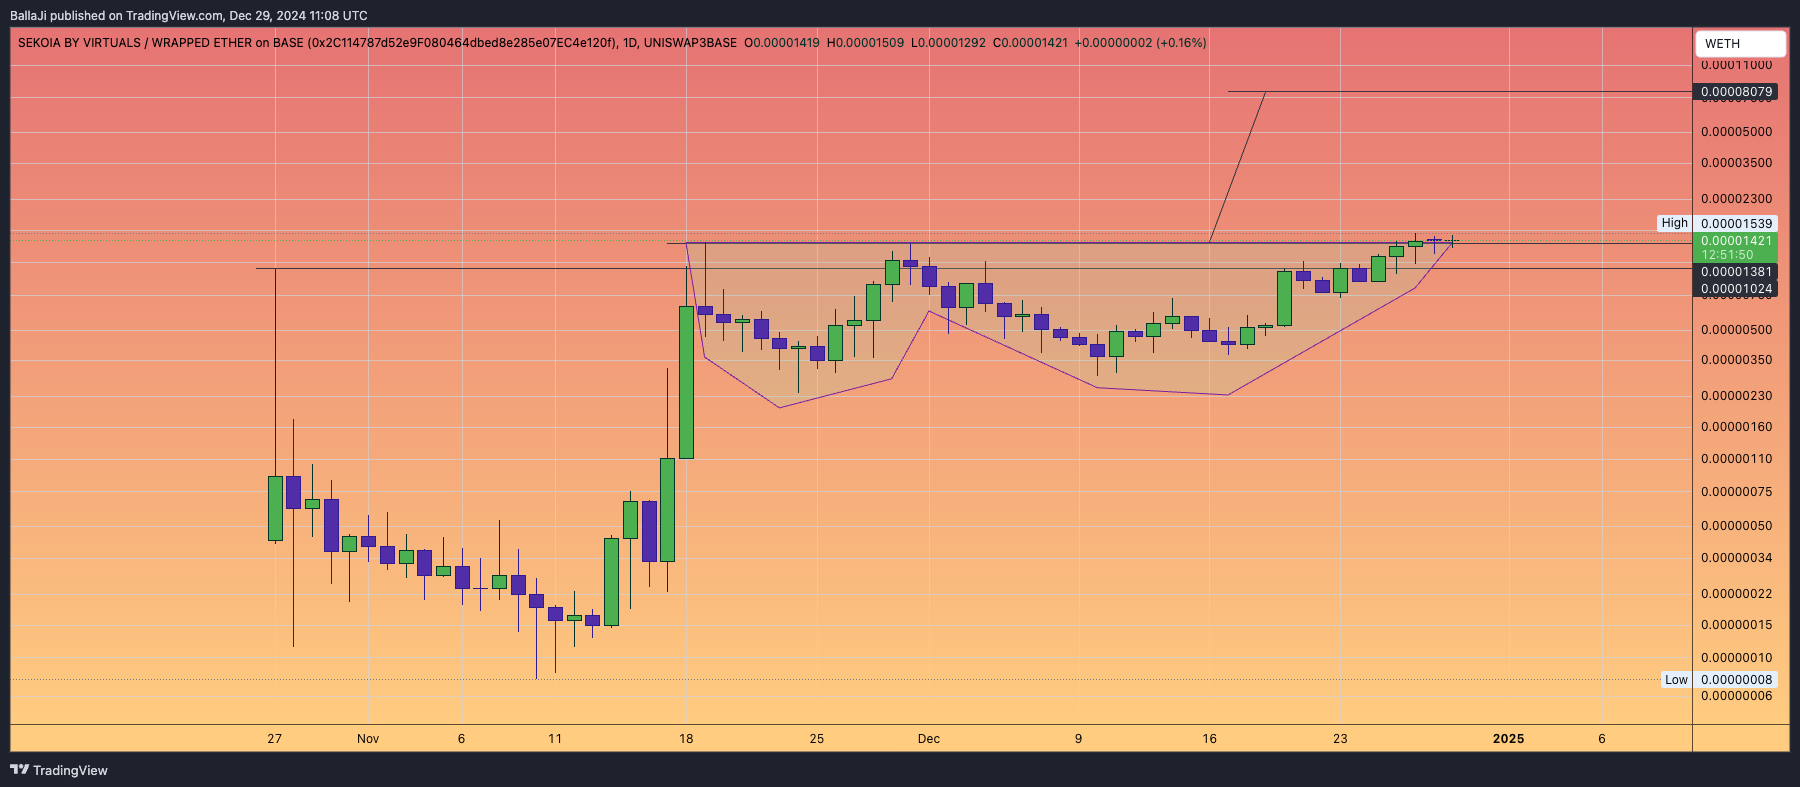Click the 12:51:50 countdown timer label
The width and height of the screenshot is (1800, 787).
[x=1728, y=255]
